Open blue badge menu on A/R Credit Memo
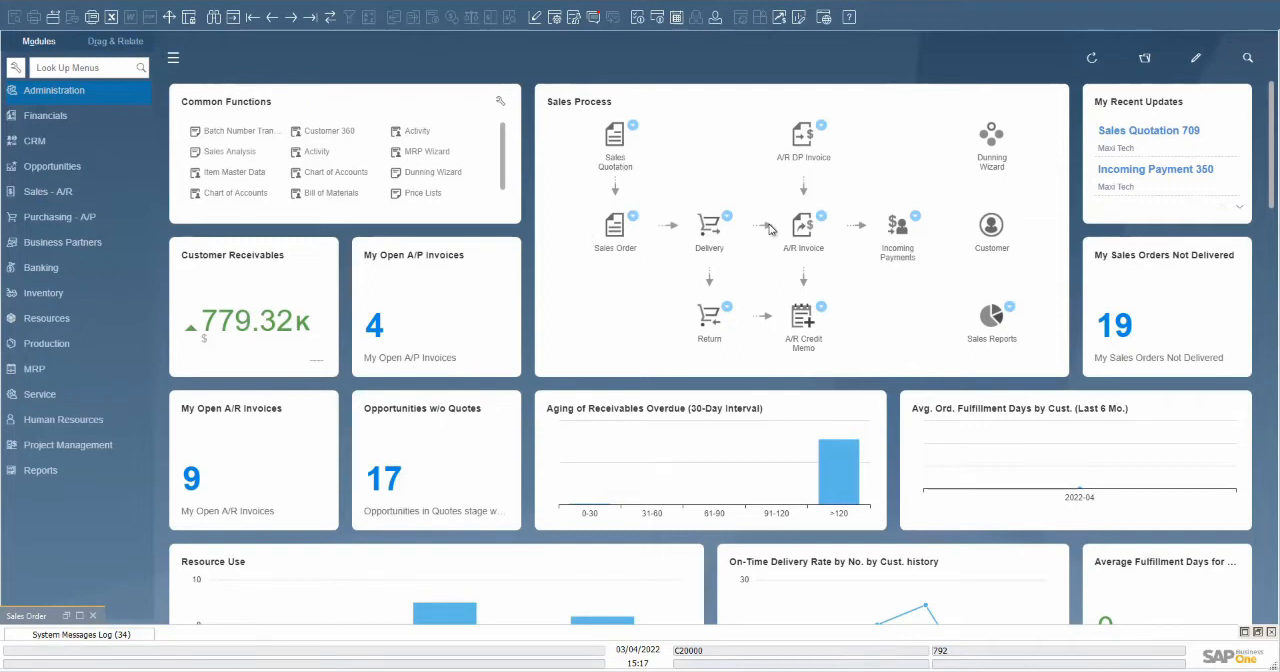This screenshot has width=1280, height=672. point(821,307)
